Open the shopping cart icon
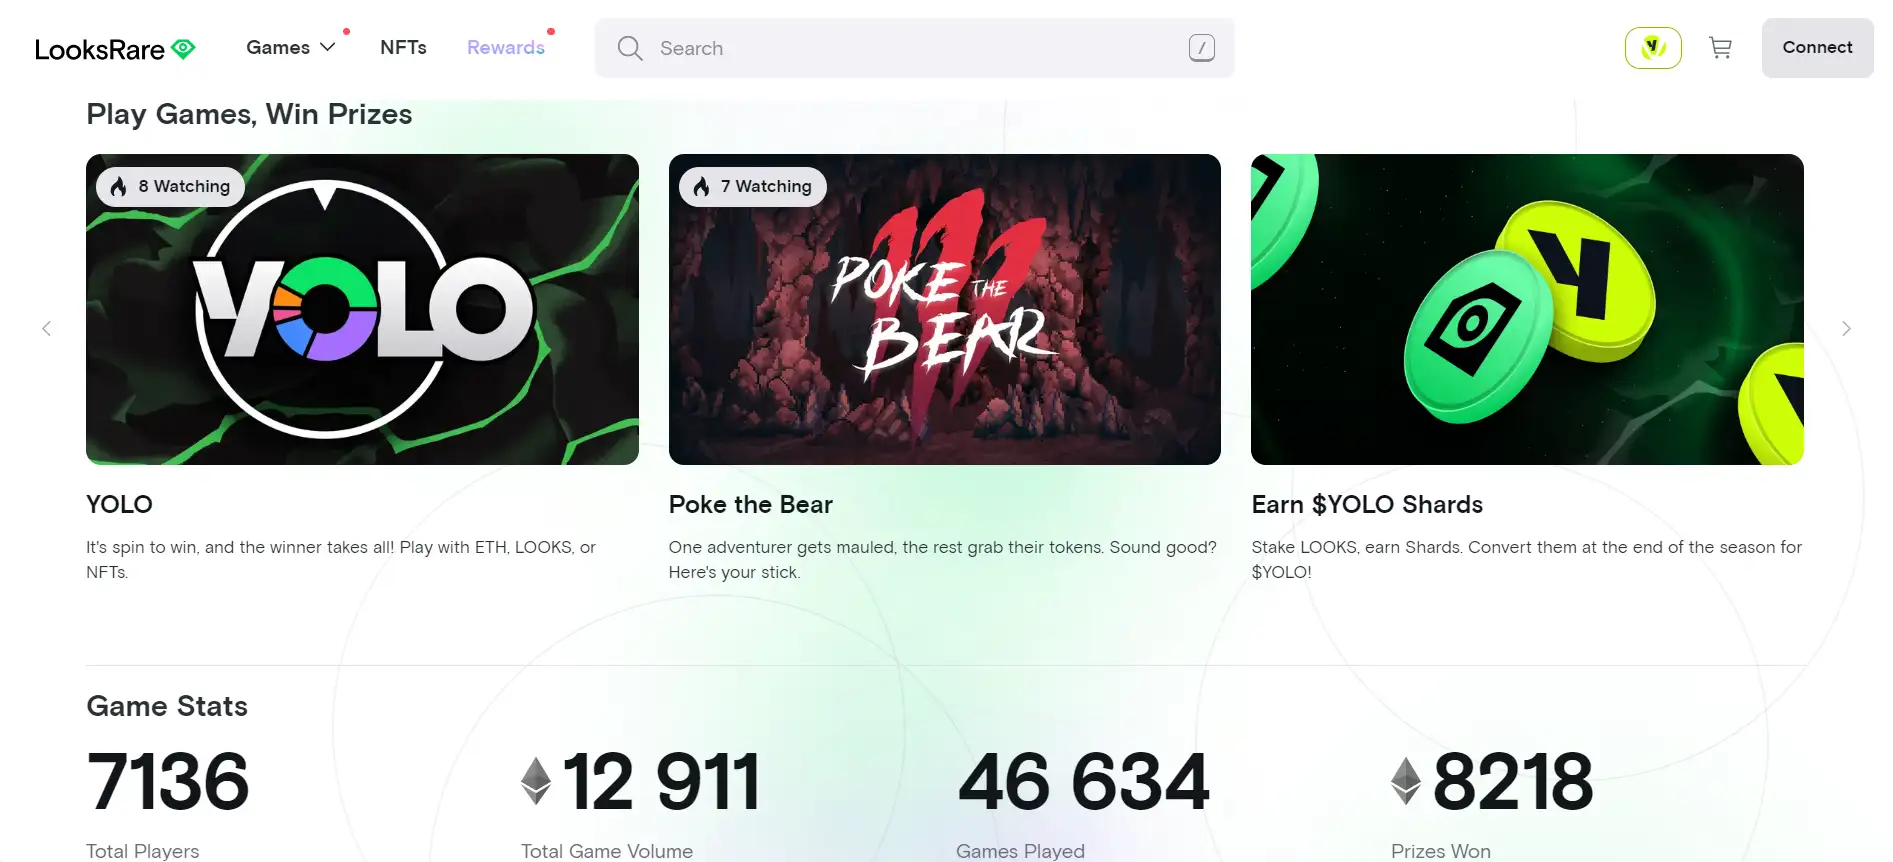This screenshot has height=862, width=1893. point(1720,48)
